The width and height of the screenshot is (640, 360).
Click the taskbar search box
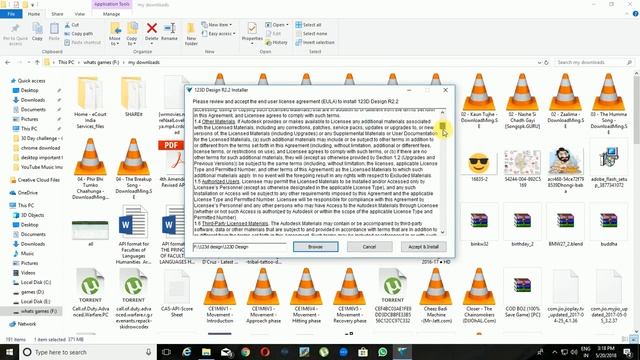pyautogui.click(x=88, y=352)
